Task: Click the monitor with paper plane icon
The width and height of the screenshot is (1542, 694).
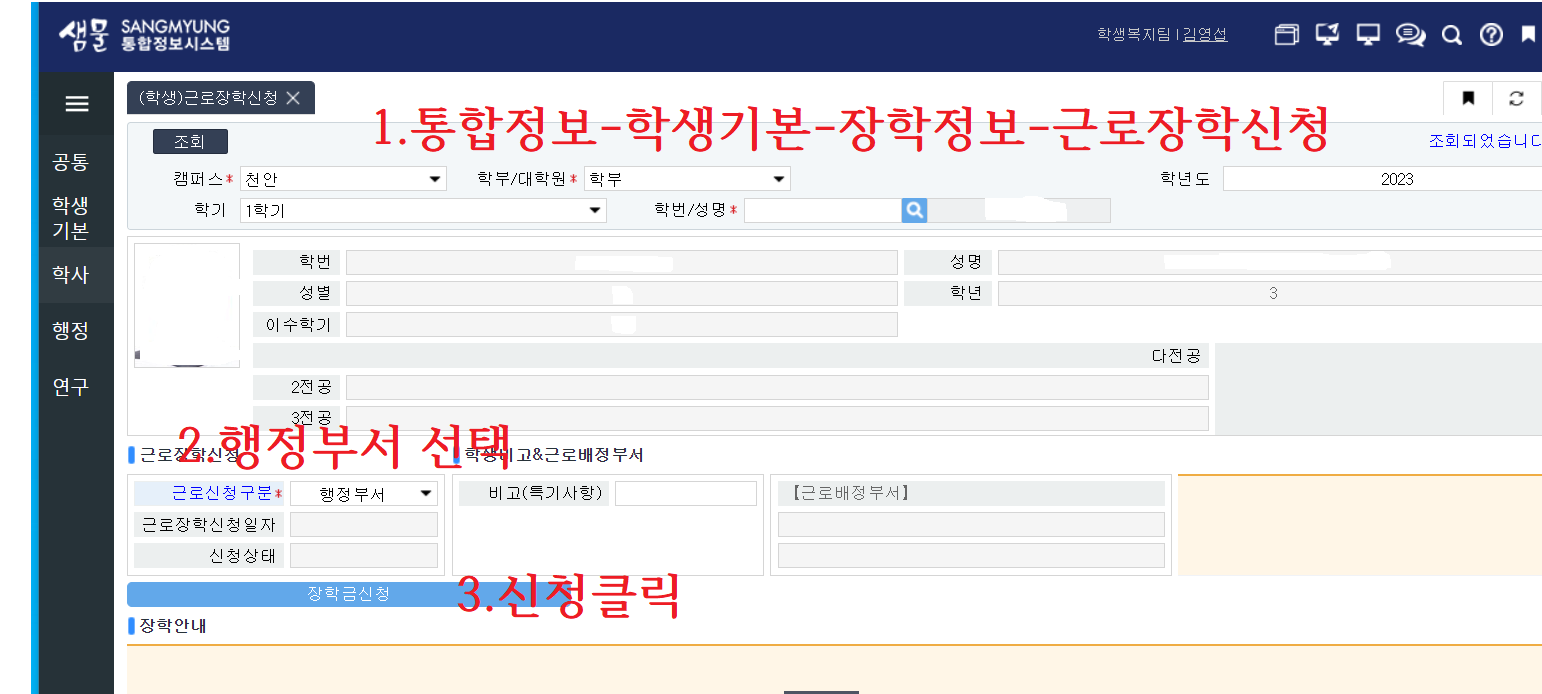Action: pyautogui.click(x=1327, y=35)
